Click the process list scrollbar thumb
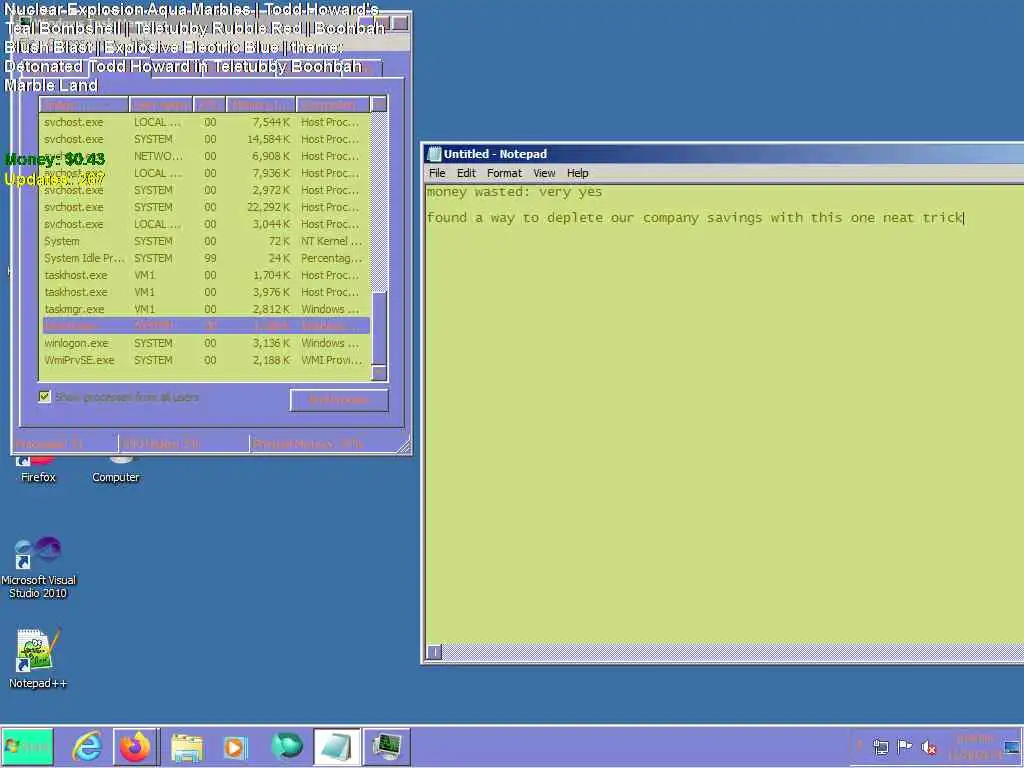 (x=379, y=327)
